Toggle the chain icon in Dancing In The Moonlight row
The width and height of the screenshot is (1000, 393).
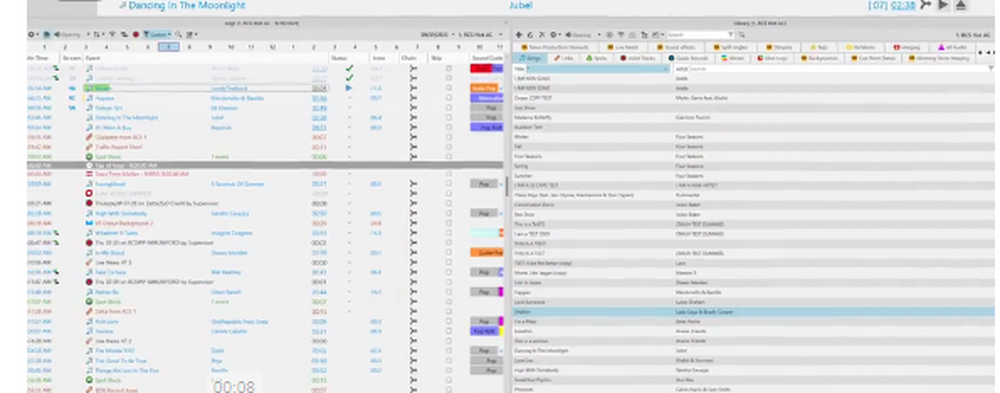point(413,117)
